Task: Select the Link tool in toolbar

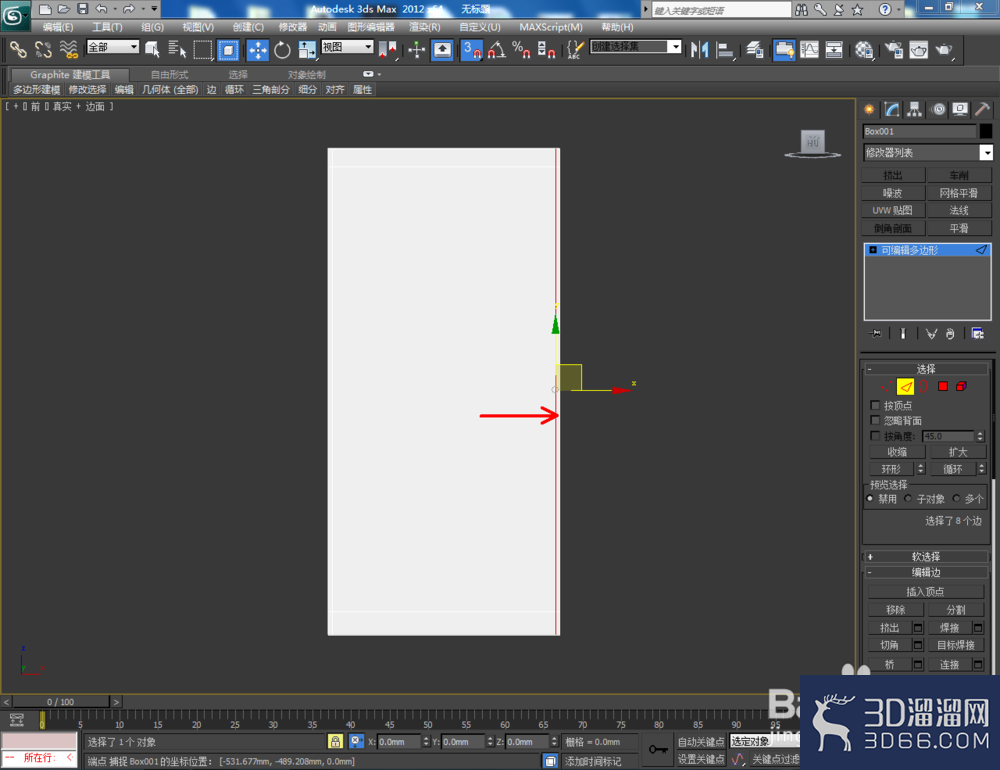Action: click(x=18, y=49)
